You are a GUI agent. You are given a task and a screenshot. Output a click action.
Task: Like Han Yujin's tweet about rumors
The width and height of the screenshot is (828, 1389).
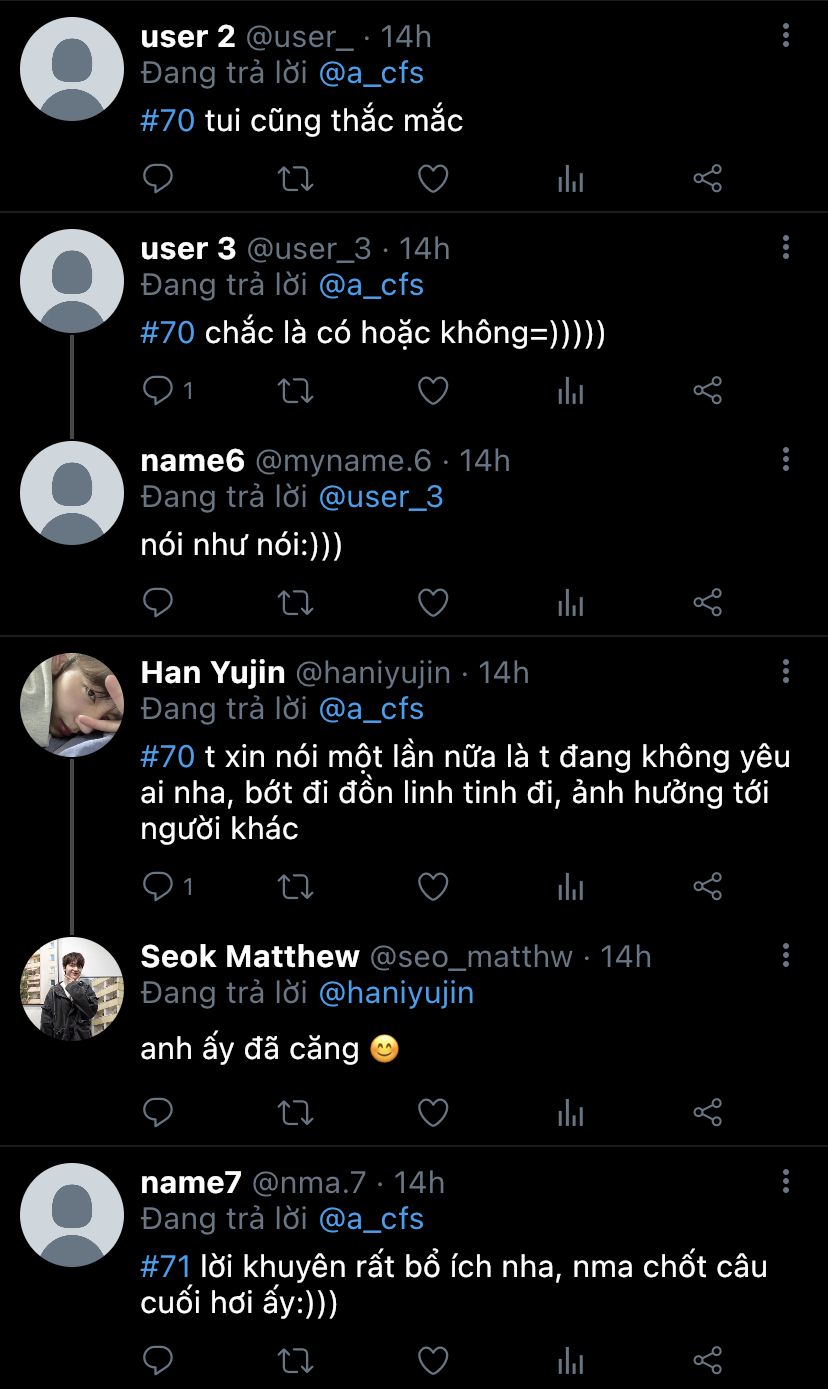[x=432, y=887]
